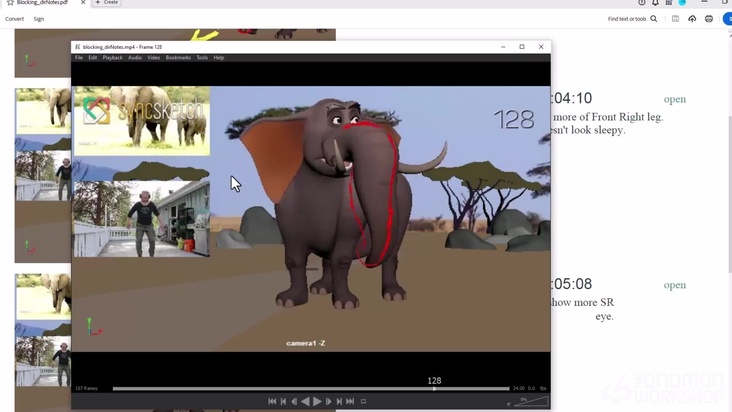
Task: Click the cloud upload icon
Action: 692,19
